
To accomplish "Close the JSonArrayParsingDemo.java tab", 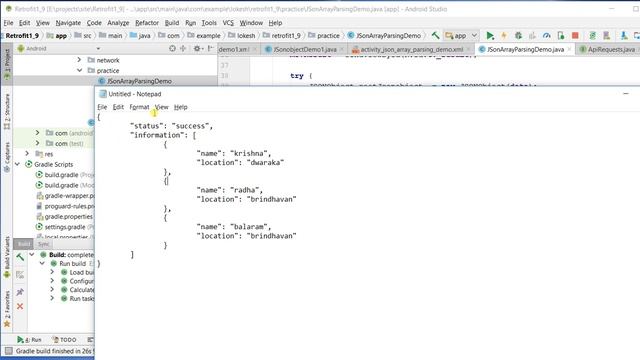I will [569, 49].
